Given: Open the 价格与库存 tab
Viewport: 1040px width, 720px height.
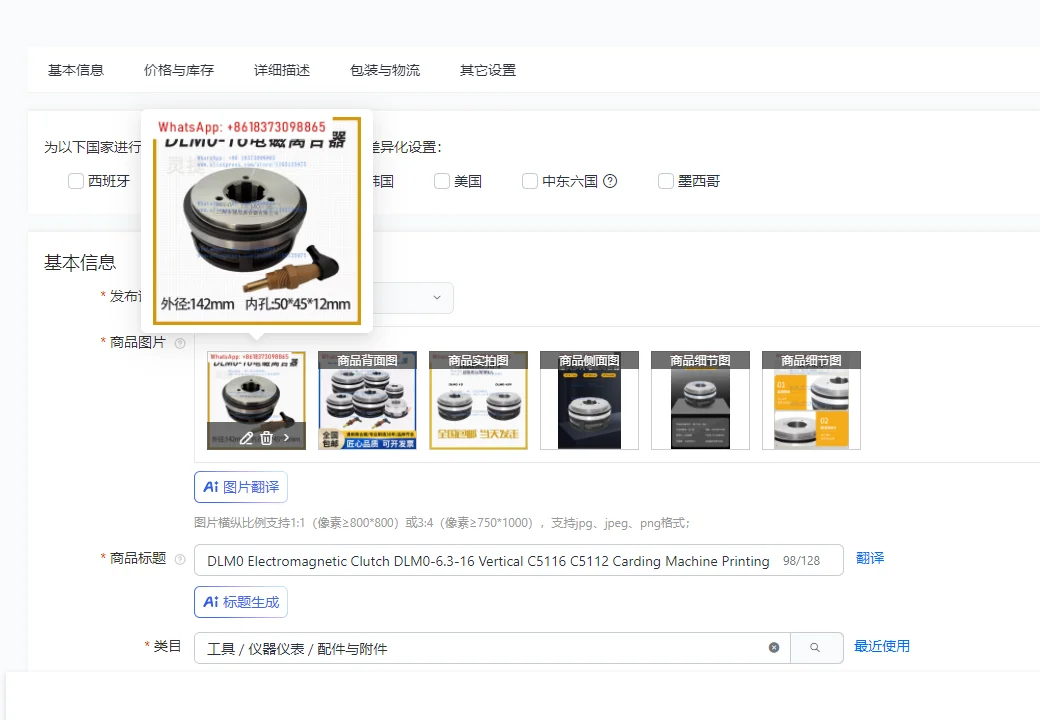Looking at the screenshot, I should (179, 70).
